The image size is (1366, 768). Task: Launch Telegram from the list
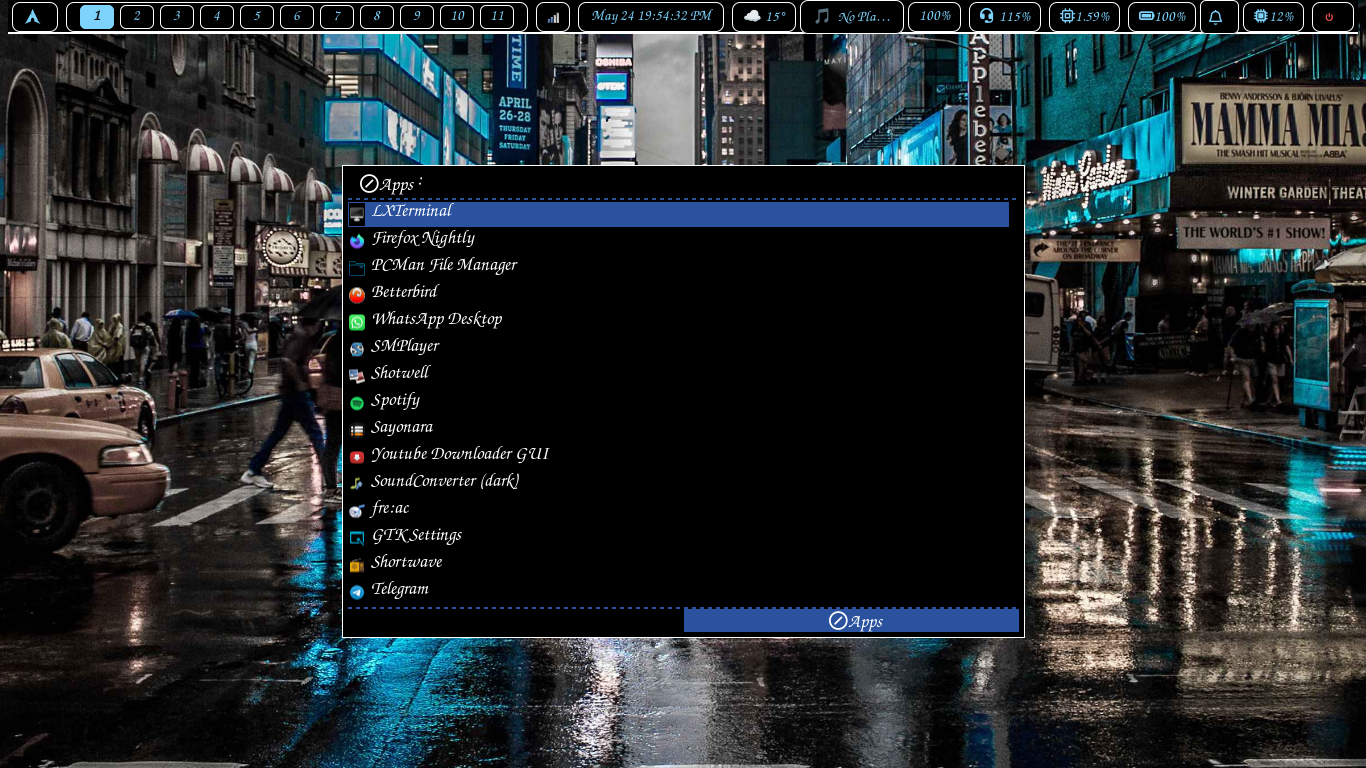[678, 592]
